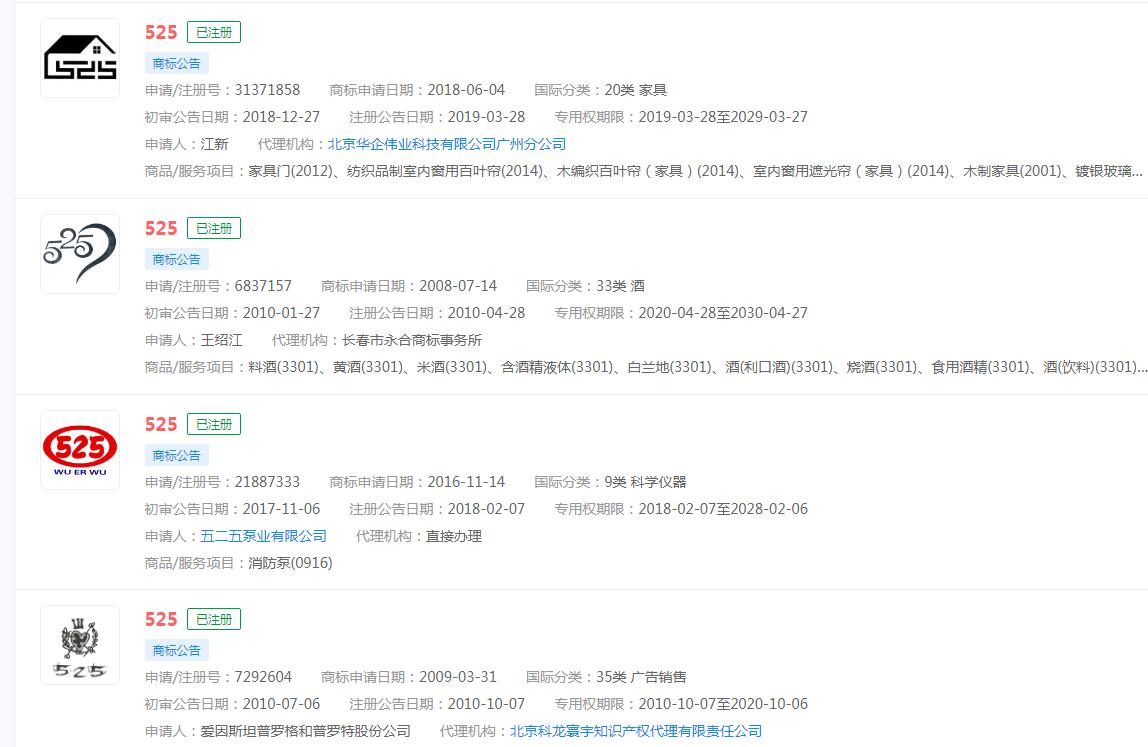Click exclusive period 2019-03-28至2029-03-27

click(723, 117)
